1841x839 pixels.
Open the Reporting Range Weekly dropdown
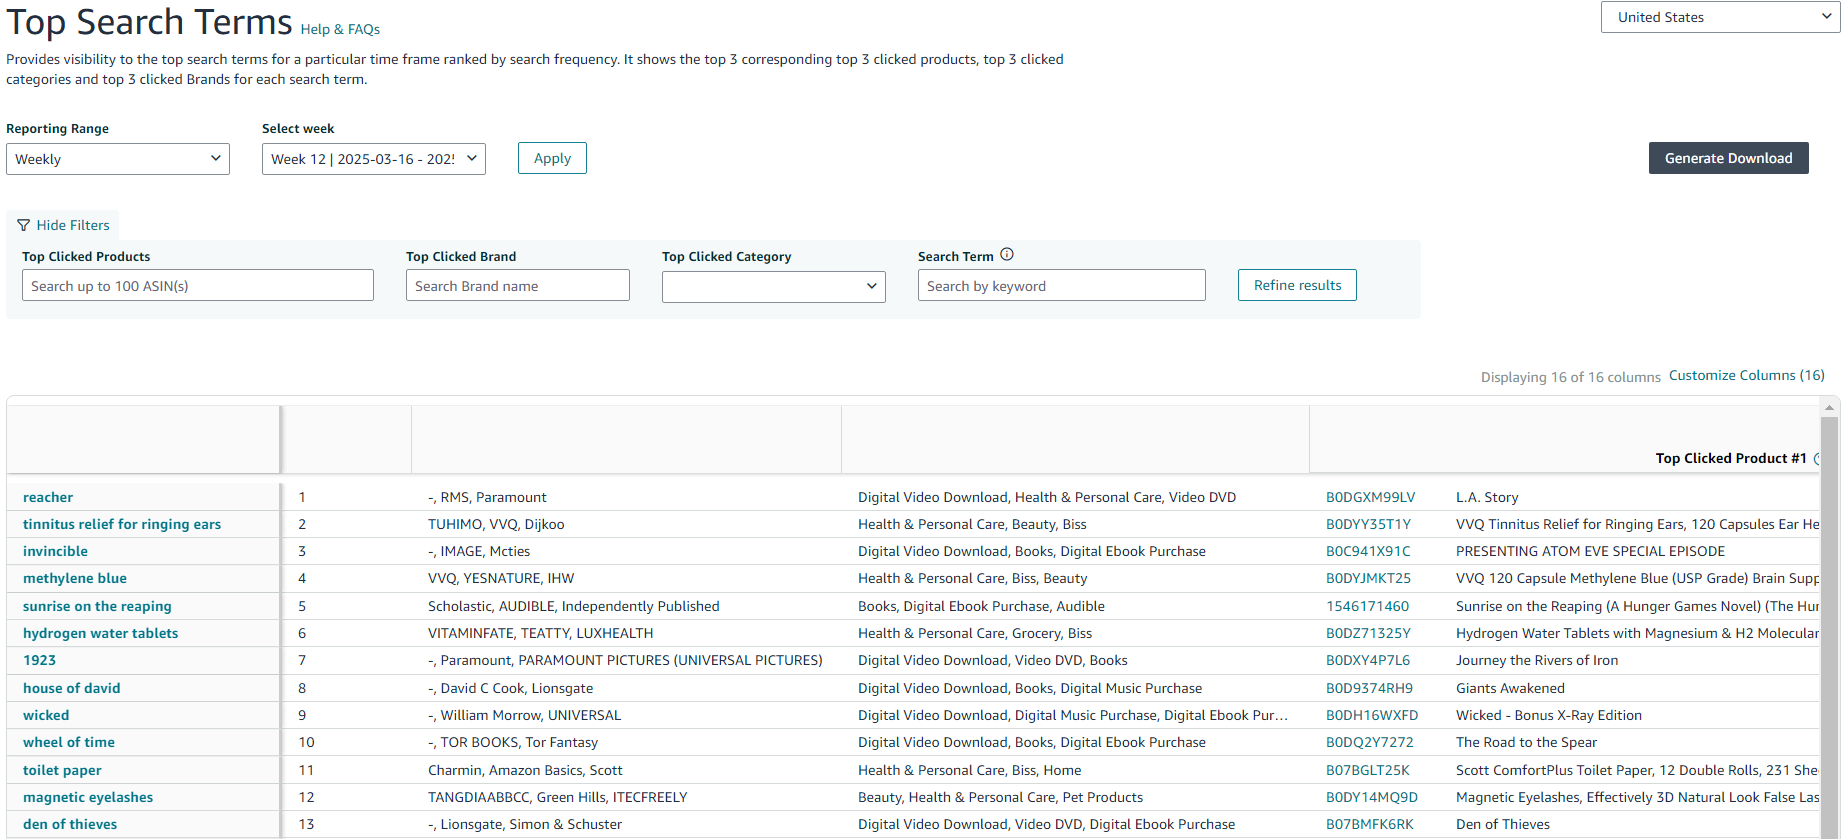(x=118, y=159)
